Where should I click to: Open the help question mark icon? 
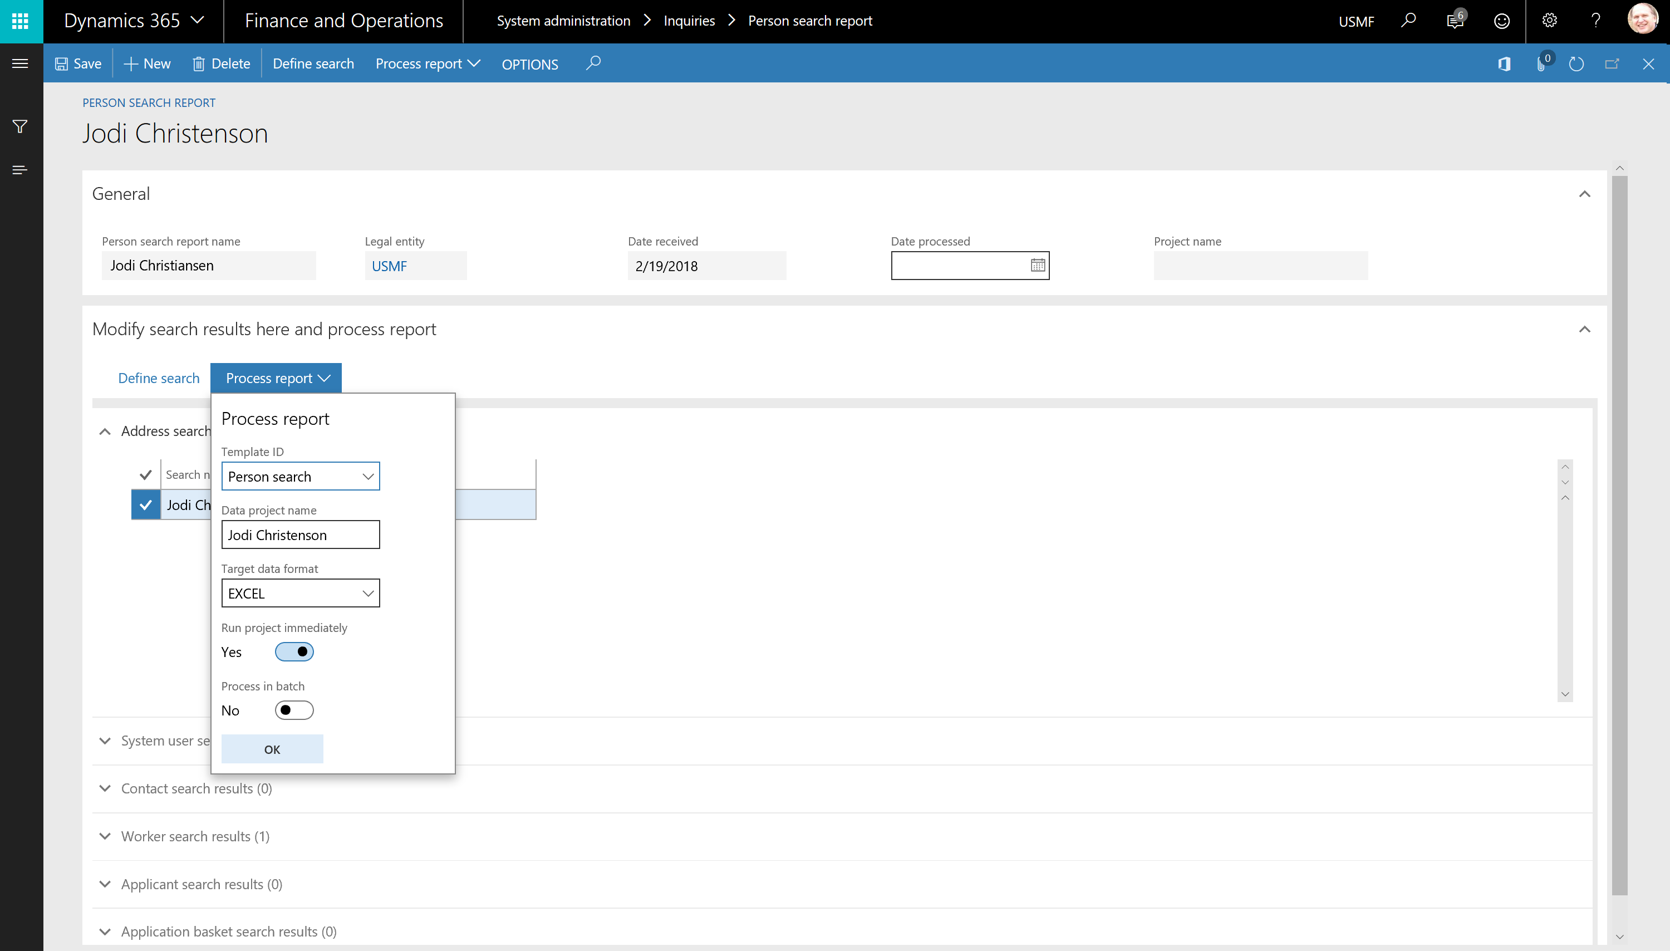[x=1596, y=20]
